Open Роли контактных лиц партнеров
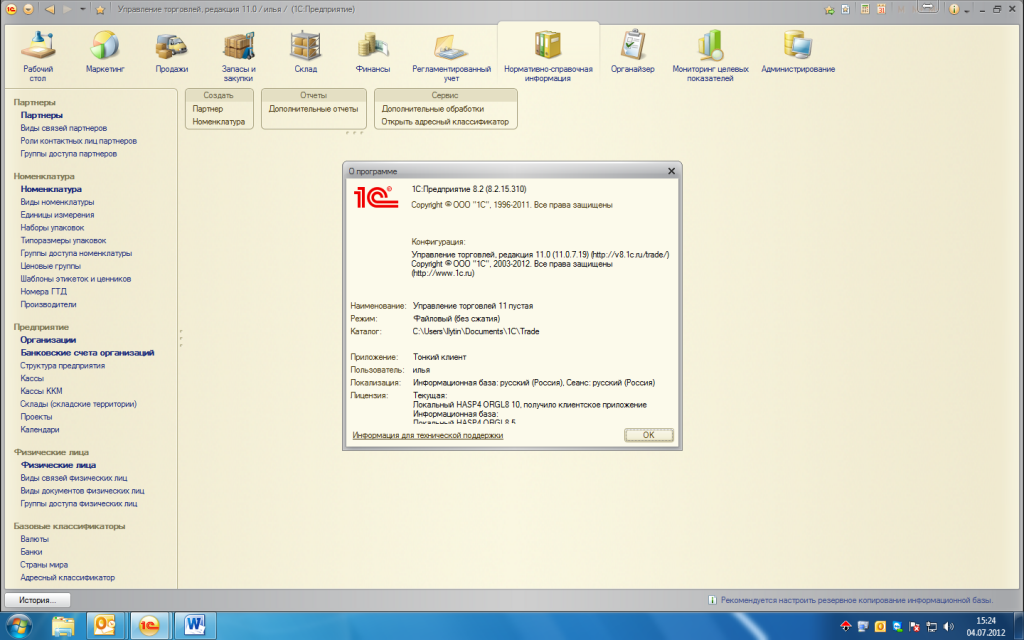 [x=78, y=141]
